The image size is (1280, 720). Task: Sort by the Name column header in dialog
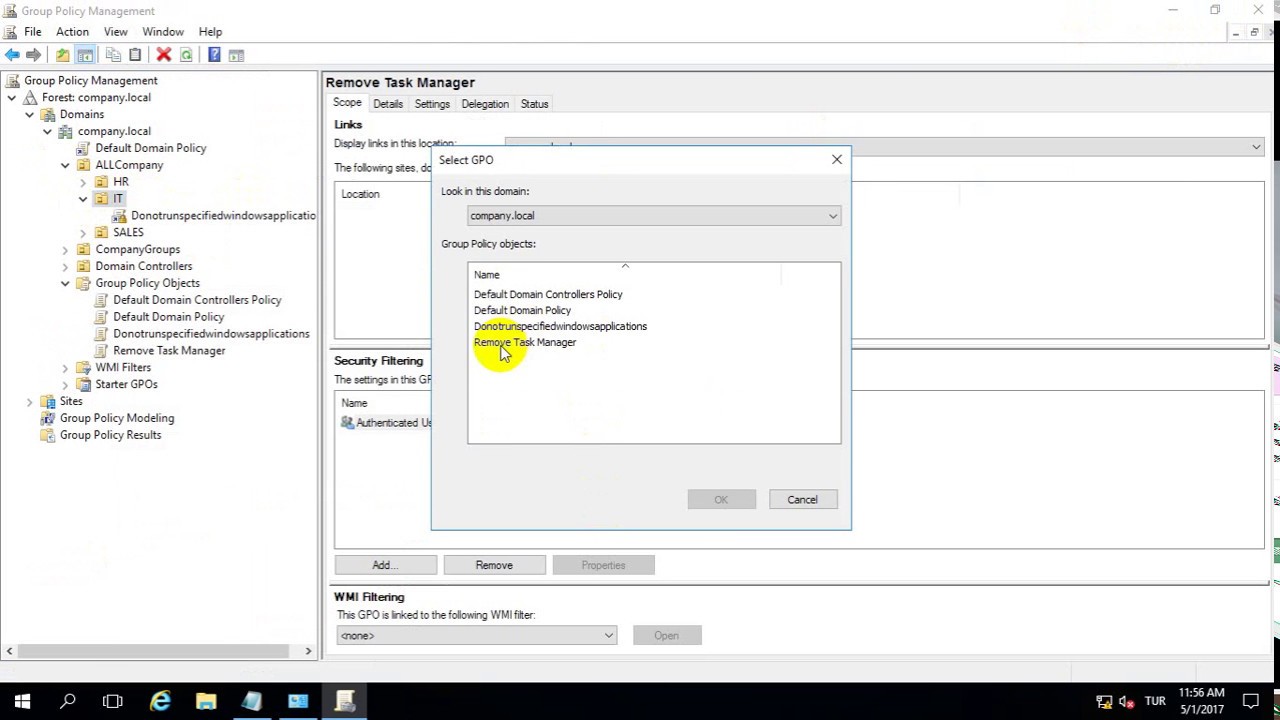(x=654, y=275)
